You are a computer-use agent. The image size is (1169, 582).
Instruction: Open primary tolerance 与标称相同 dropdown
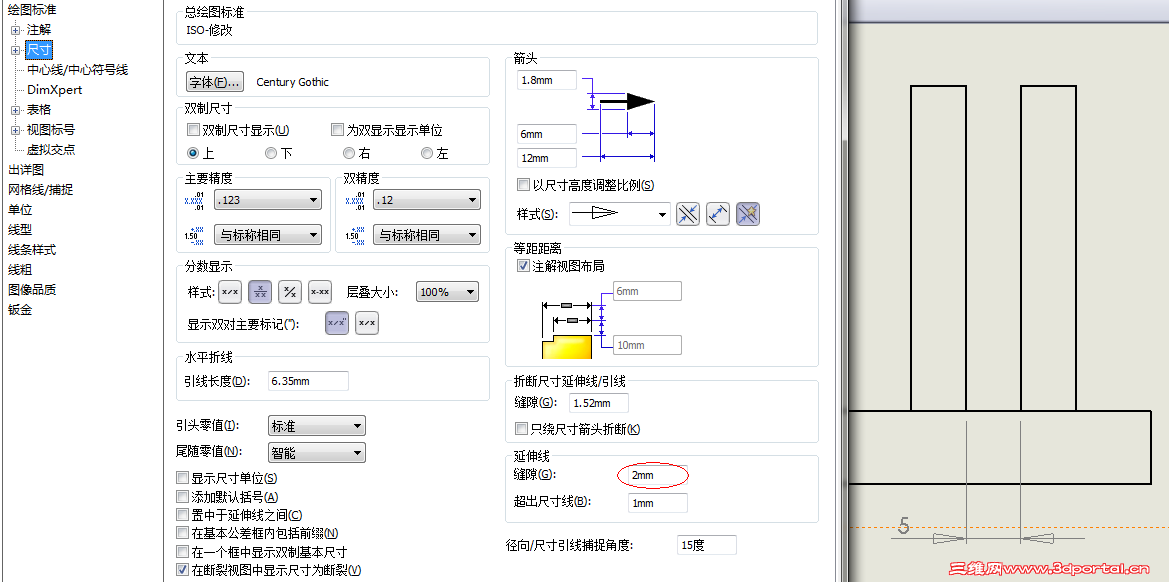tap(268, 235)
